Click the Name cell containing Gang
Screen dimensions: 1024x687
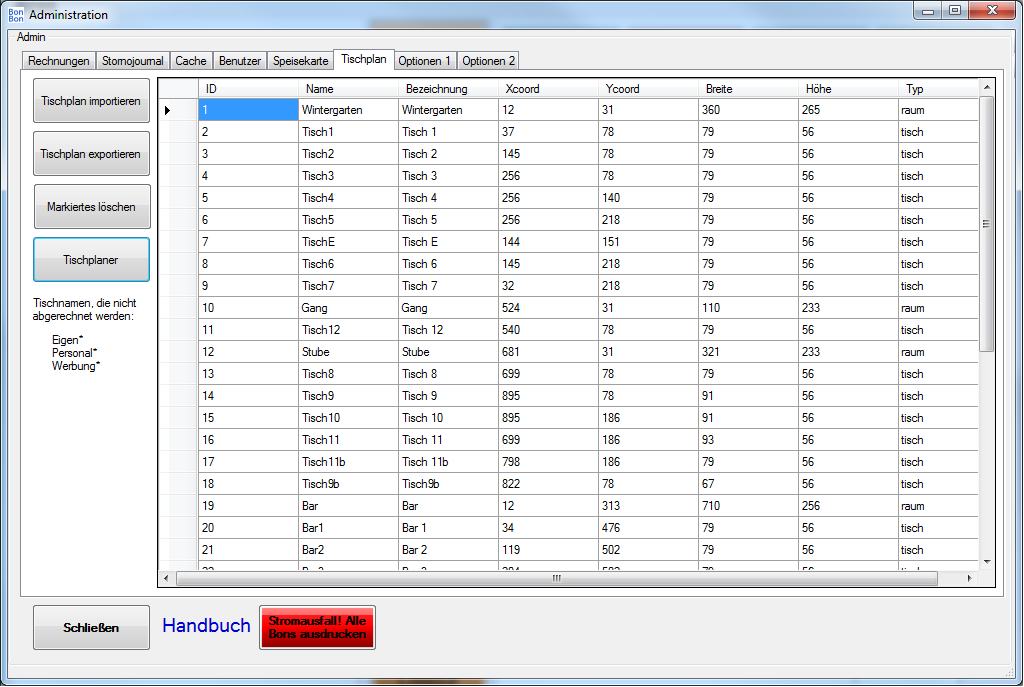(x=347, y=308)
